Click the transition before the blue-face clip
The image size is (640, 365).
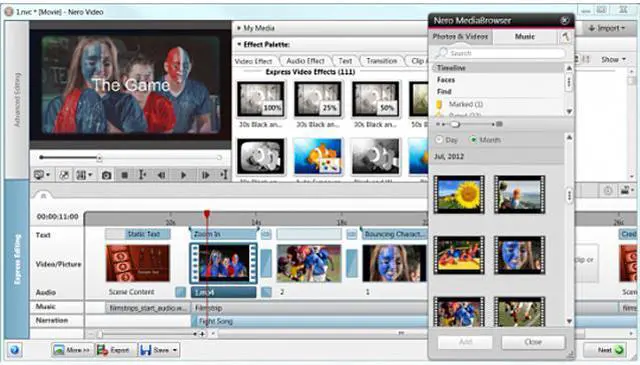coord(352,263)
